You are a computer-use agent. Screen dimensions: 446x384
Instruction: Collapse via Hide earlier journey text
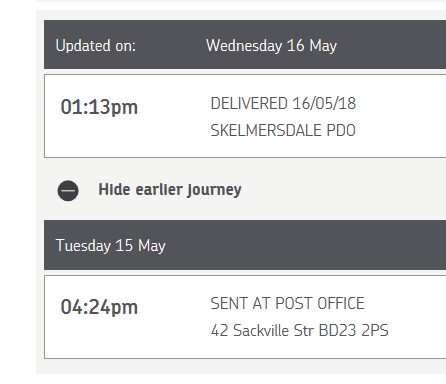click(x=170, y=190)
